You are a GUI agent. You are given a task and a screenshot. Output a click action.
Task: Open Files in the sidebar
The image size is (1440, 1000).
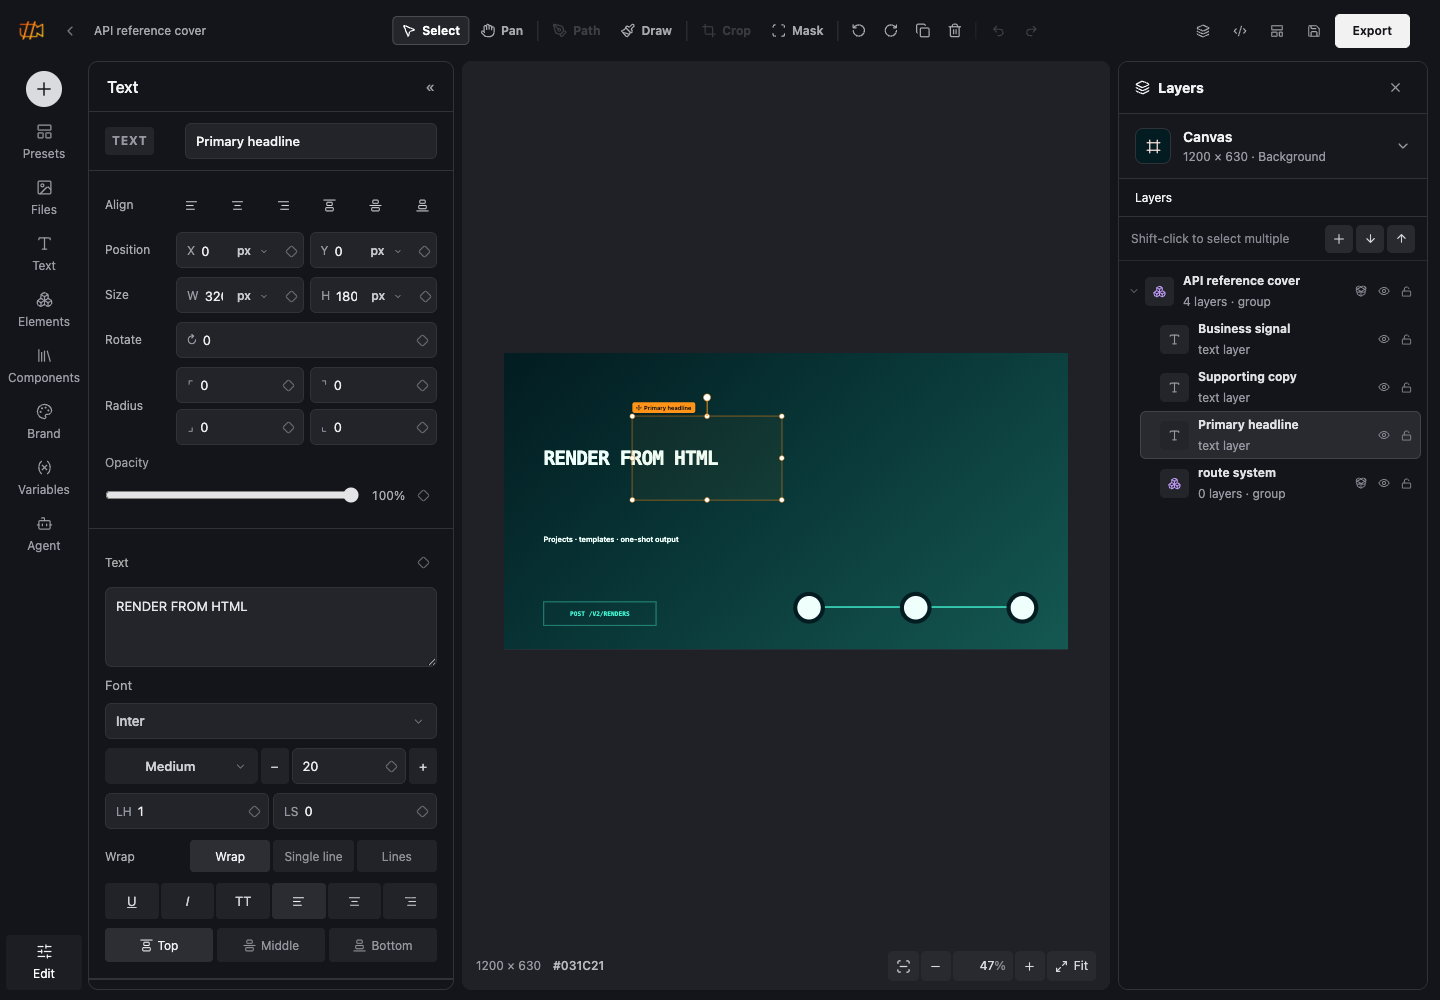pyautogui.click(x=44, y=198)
